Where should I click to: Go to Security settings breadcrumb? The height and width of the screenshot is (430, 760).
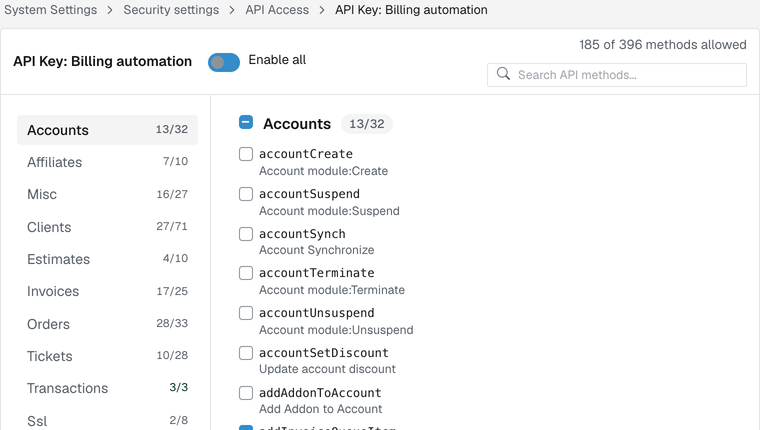171,10
